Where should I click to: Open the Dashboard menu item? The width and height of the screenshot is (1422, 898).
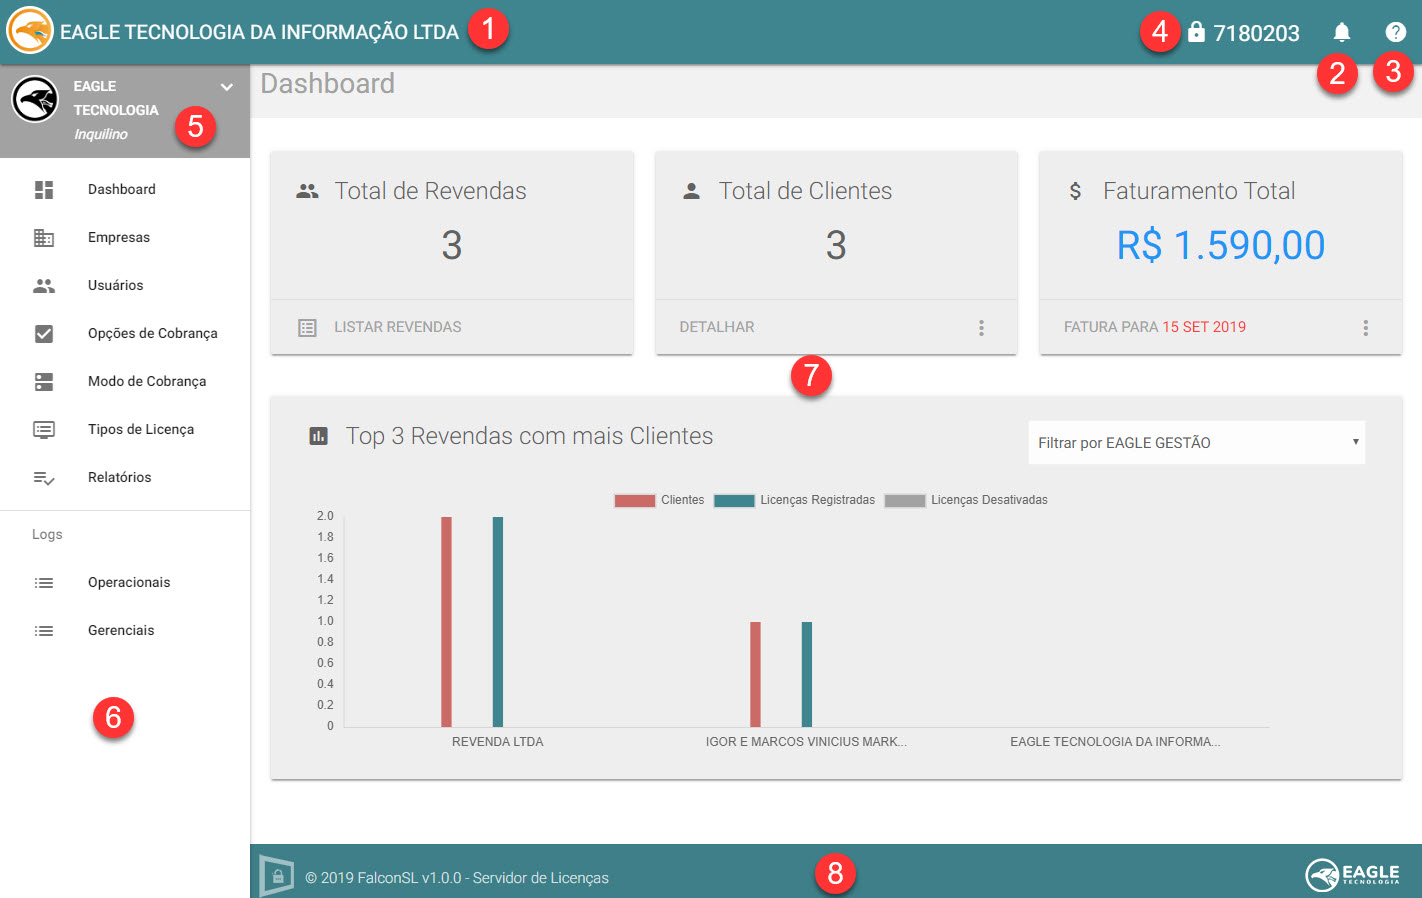pos(125,190)
